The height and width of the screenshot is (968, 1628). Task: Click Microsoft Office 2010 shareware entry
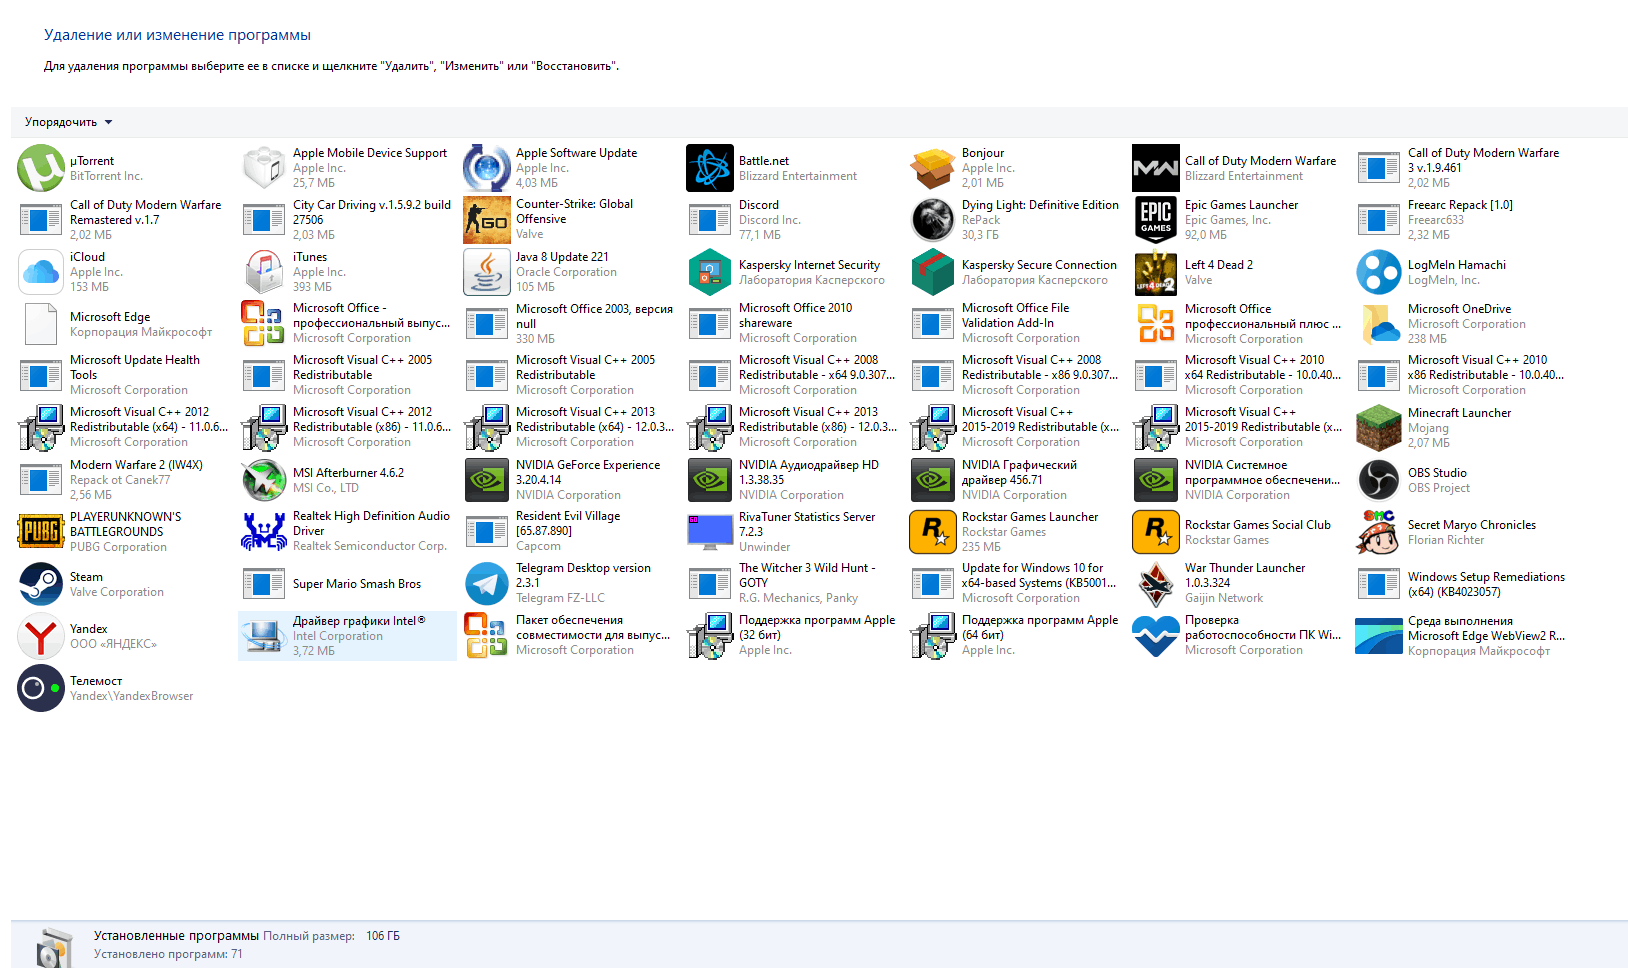tap(794, 324)
